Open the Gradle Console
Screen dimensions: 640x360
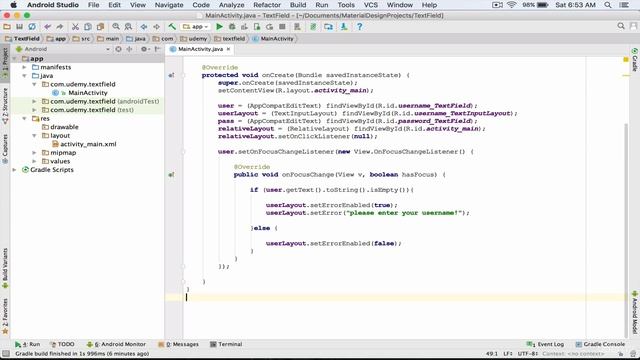click(x=600, y=344)
